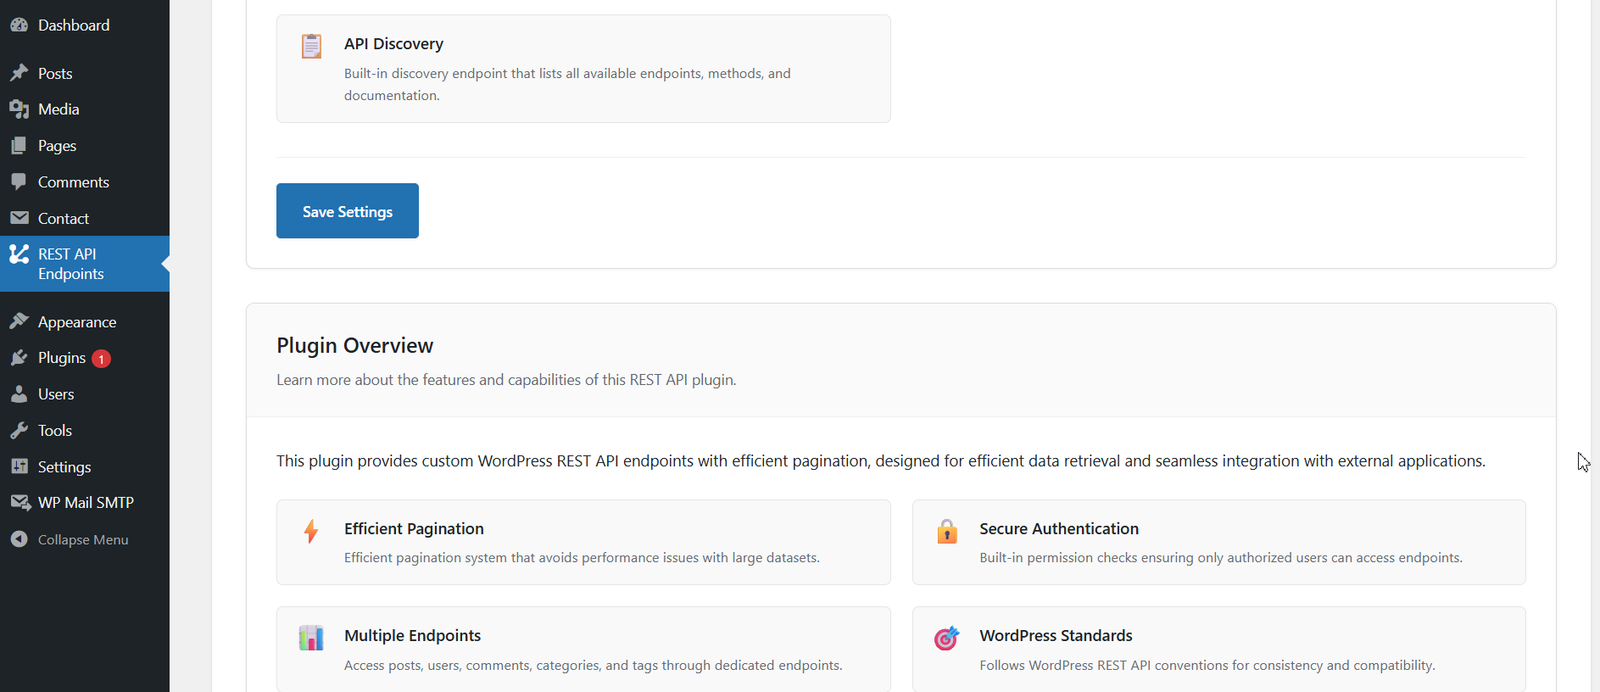Click the Efficient Pagination lightning icon
Image resolution: width=1600 pixels, height=692 pixels.
[x=311, y=531]
